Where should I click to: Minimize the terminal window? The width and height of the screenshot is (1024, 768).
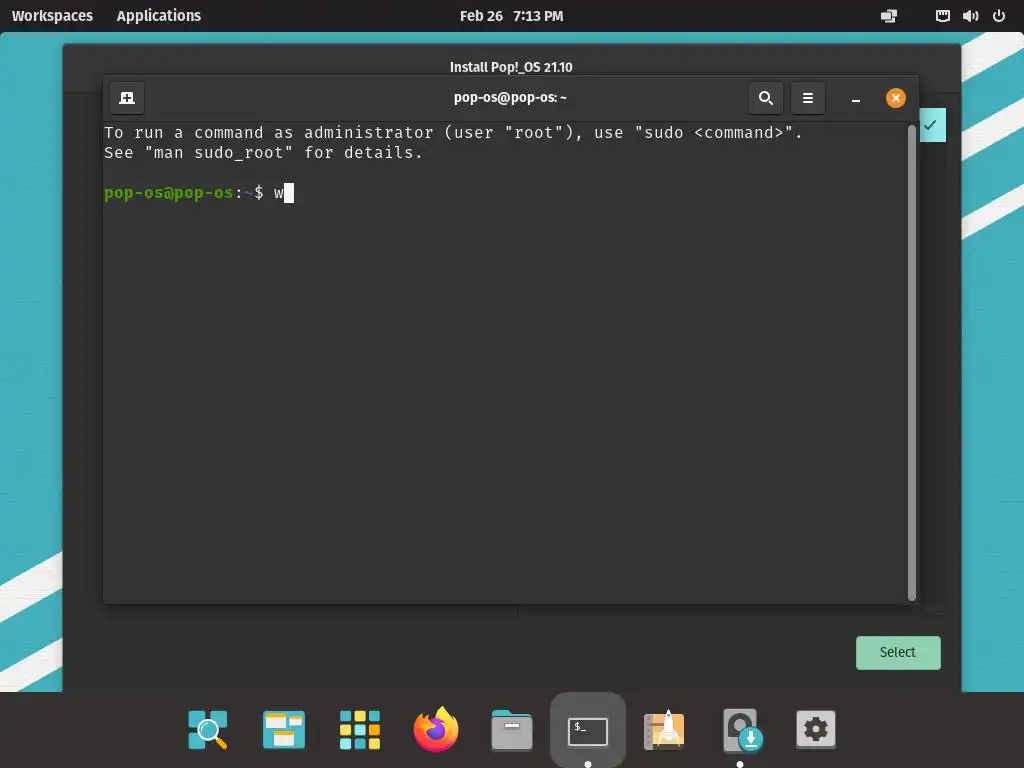856,99
